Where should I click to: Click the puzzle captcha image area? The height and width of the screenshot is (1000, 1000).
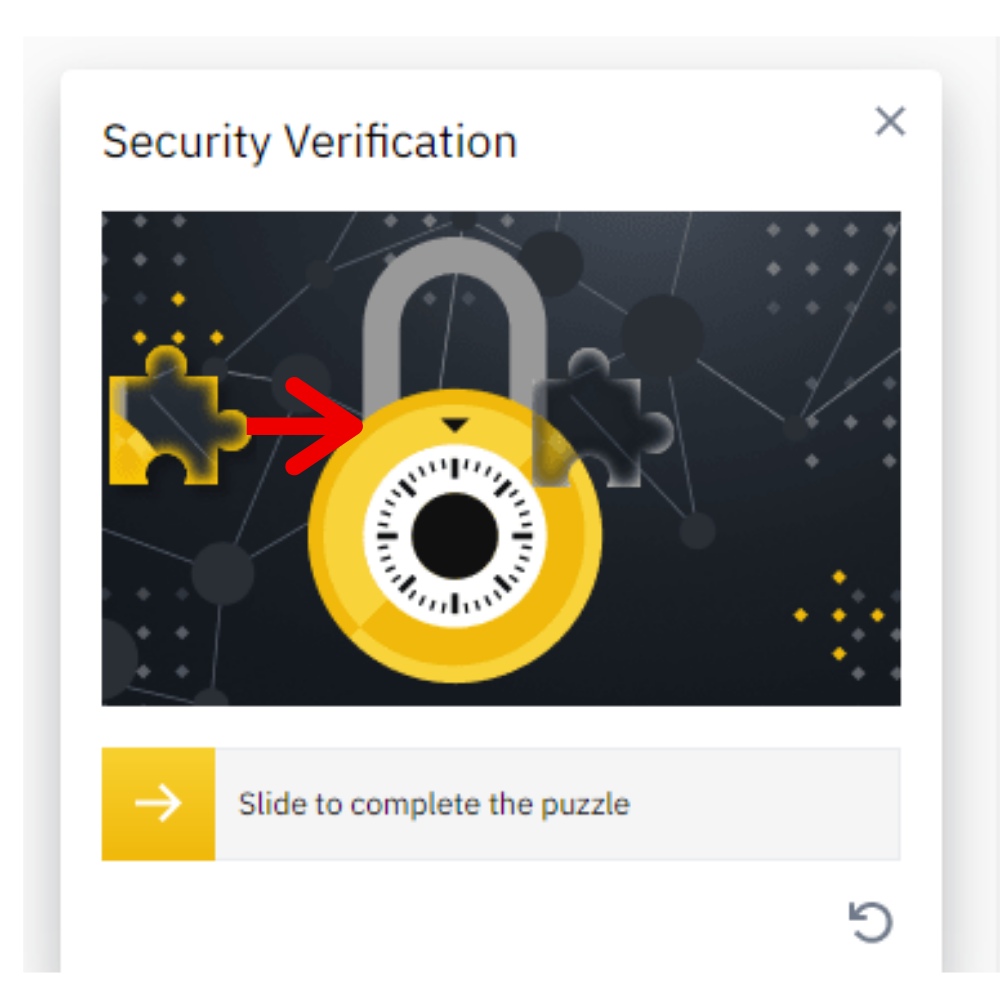pyautogui.click(x=500, y=455)
